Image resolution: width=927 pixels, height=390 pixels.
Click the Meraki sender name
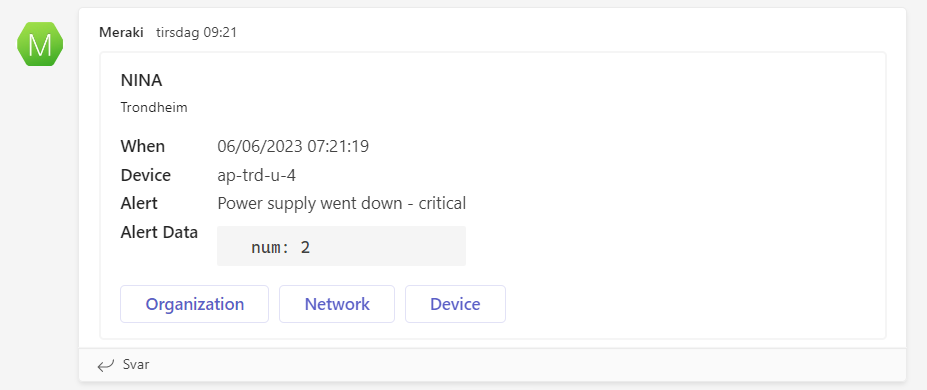[121, 32]
